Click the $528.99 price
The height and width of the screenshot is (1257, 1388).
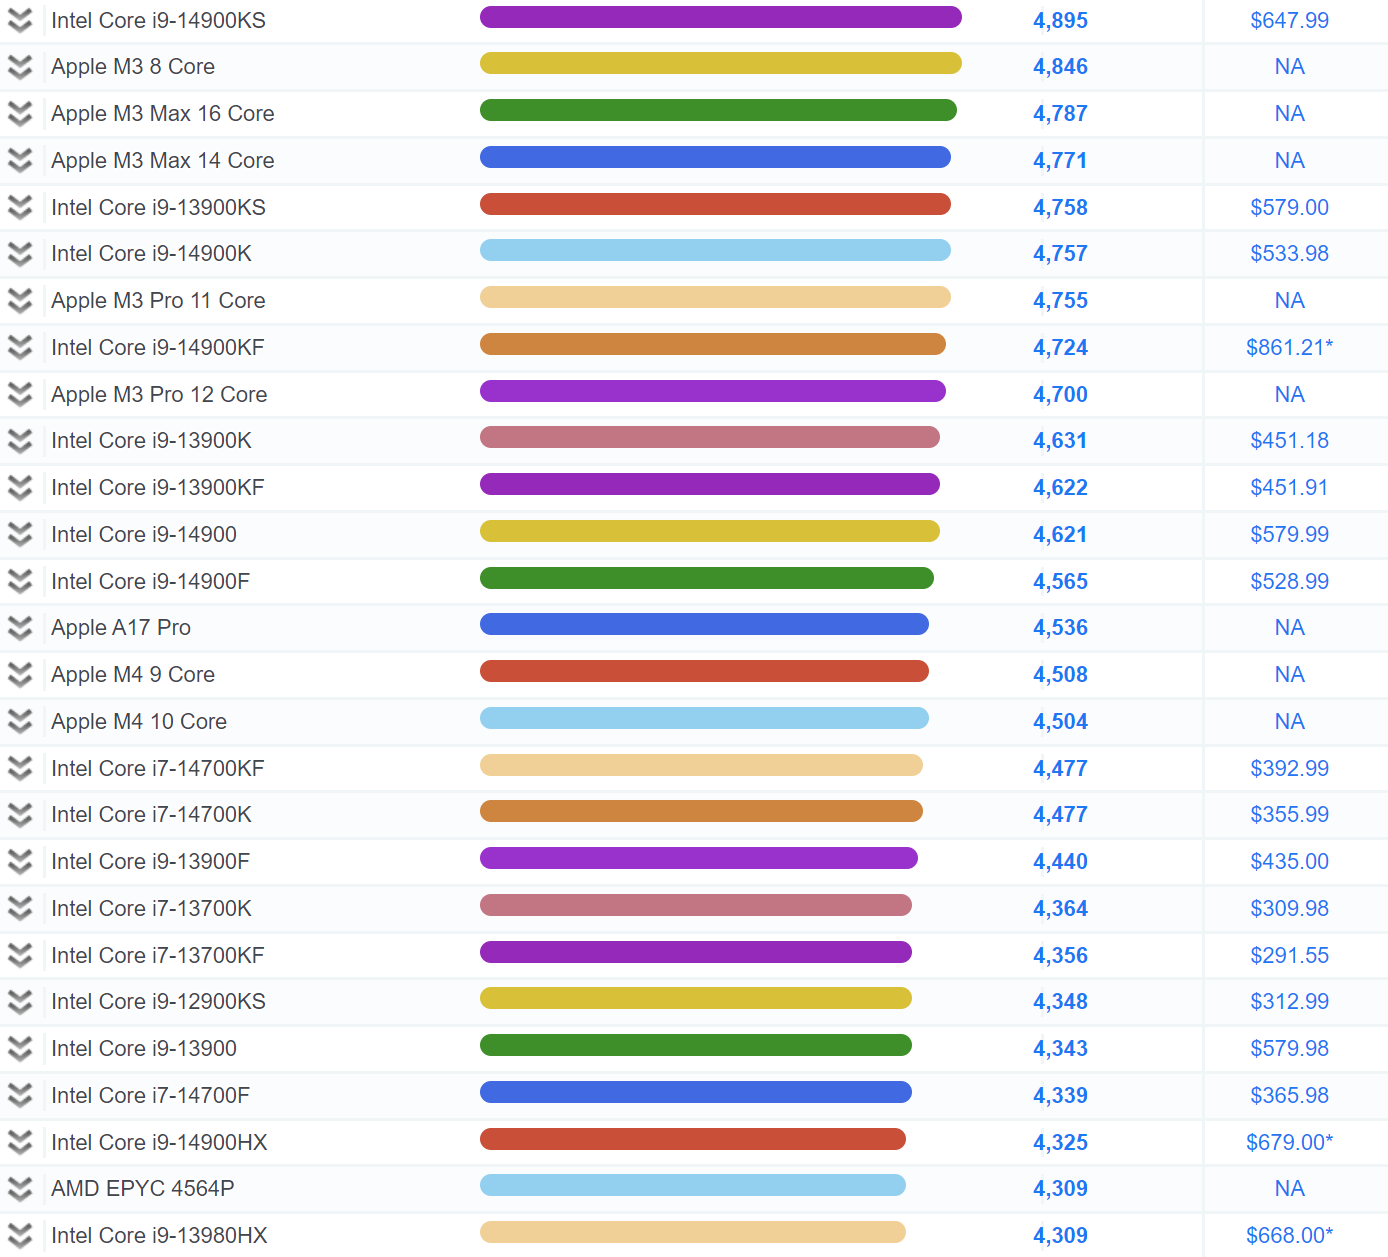pyautogui.click(x=1290, y=582)
